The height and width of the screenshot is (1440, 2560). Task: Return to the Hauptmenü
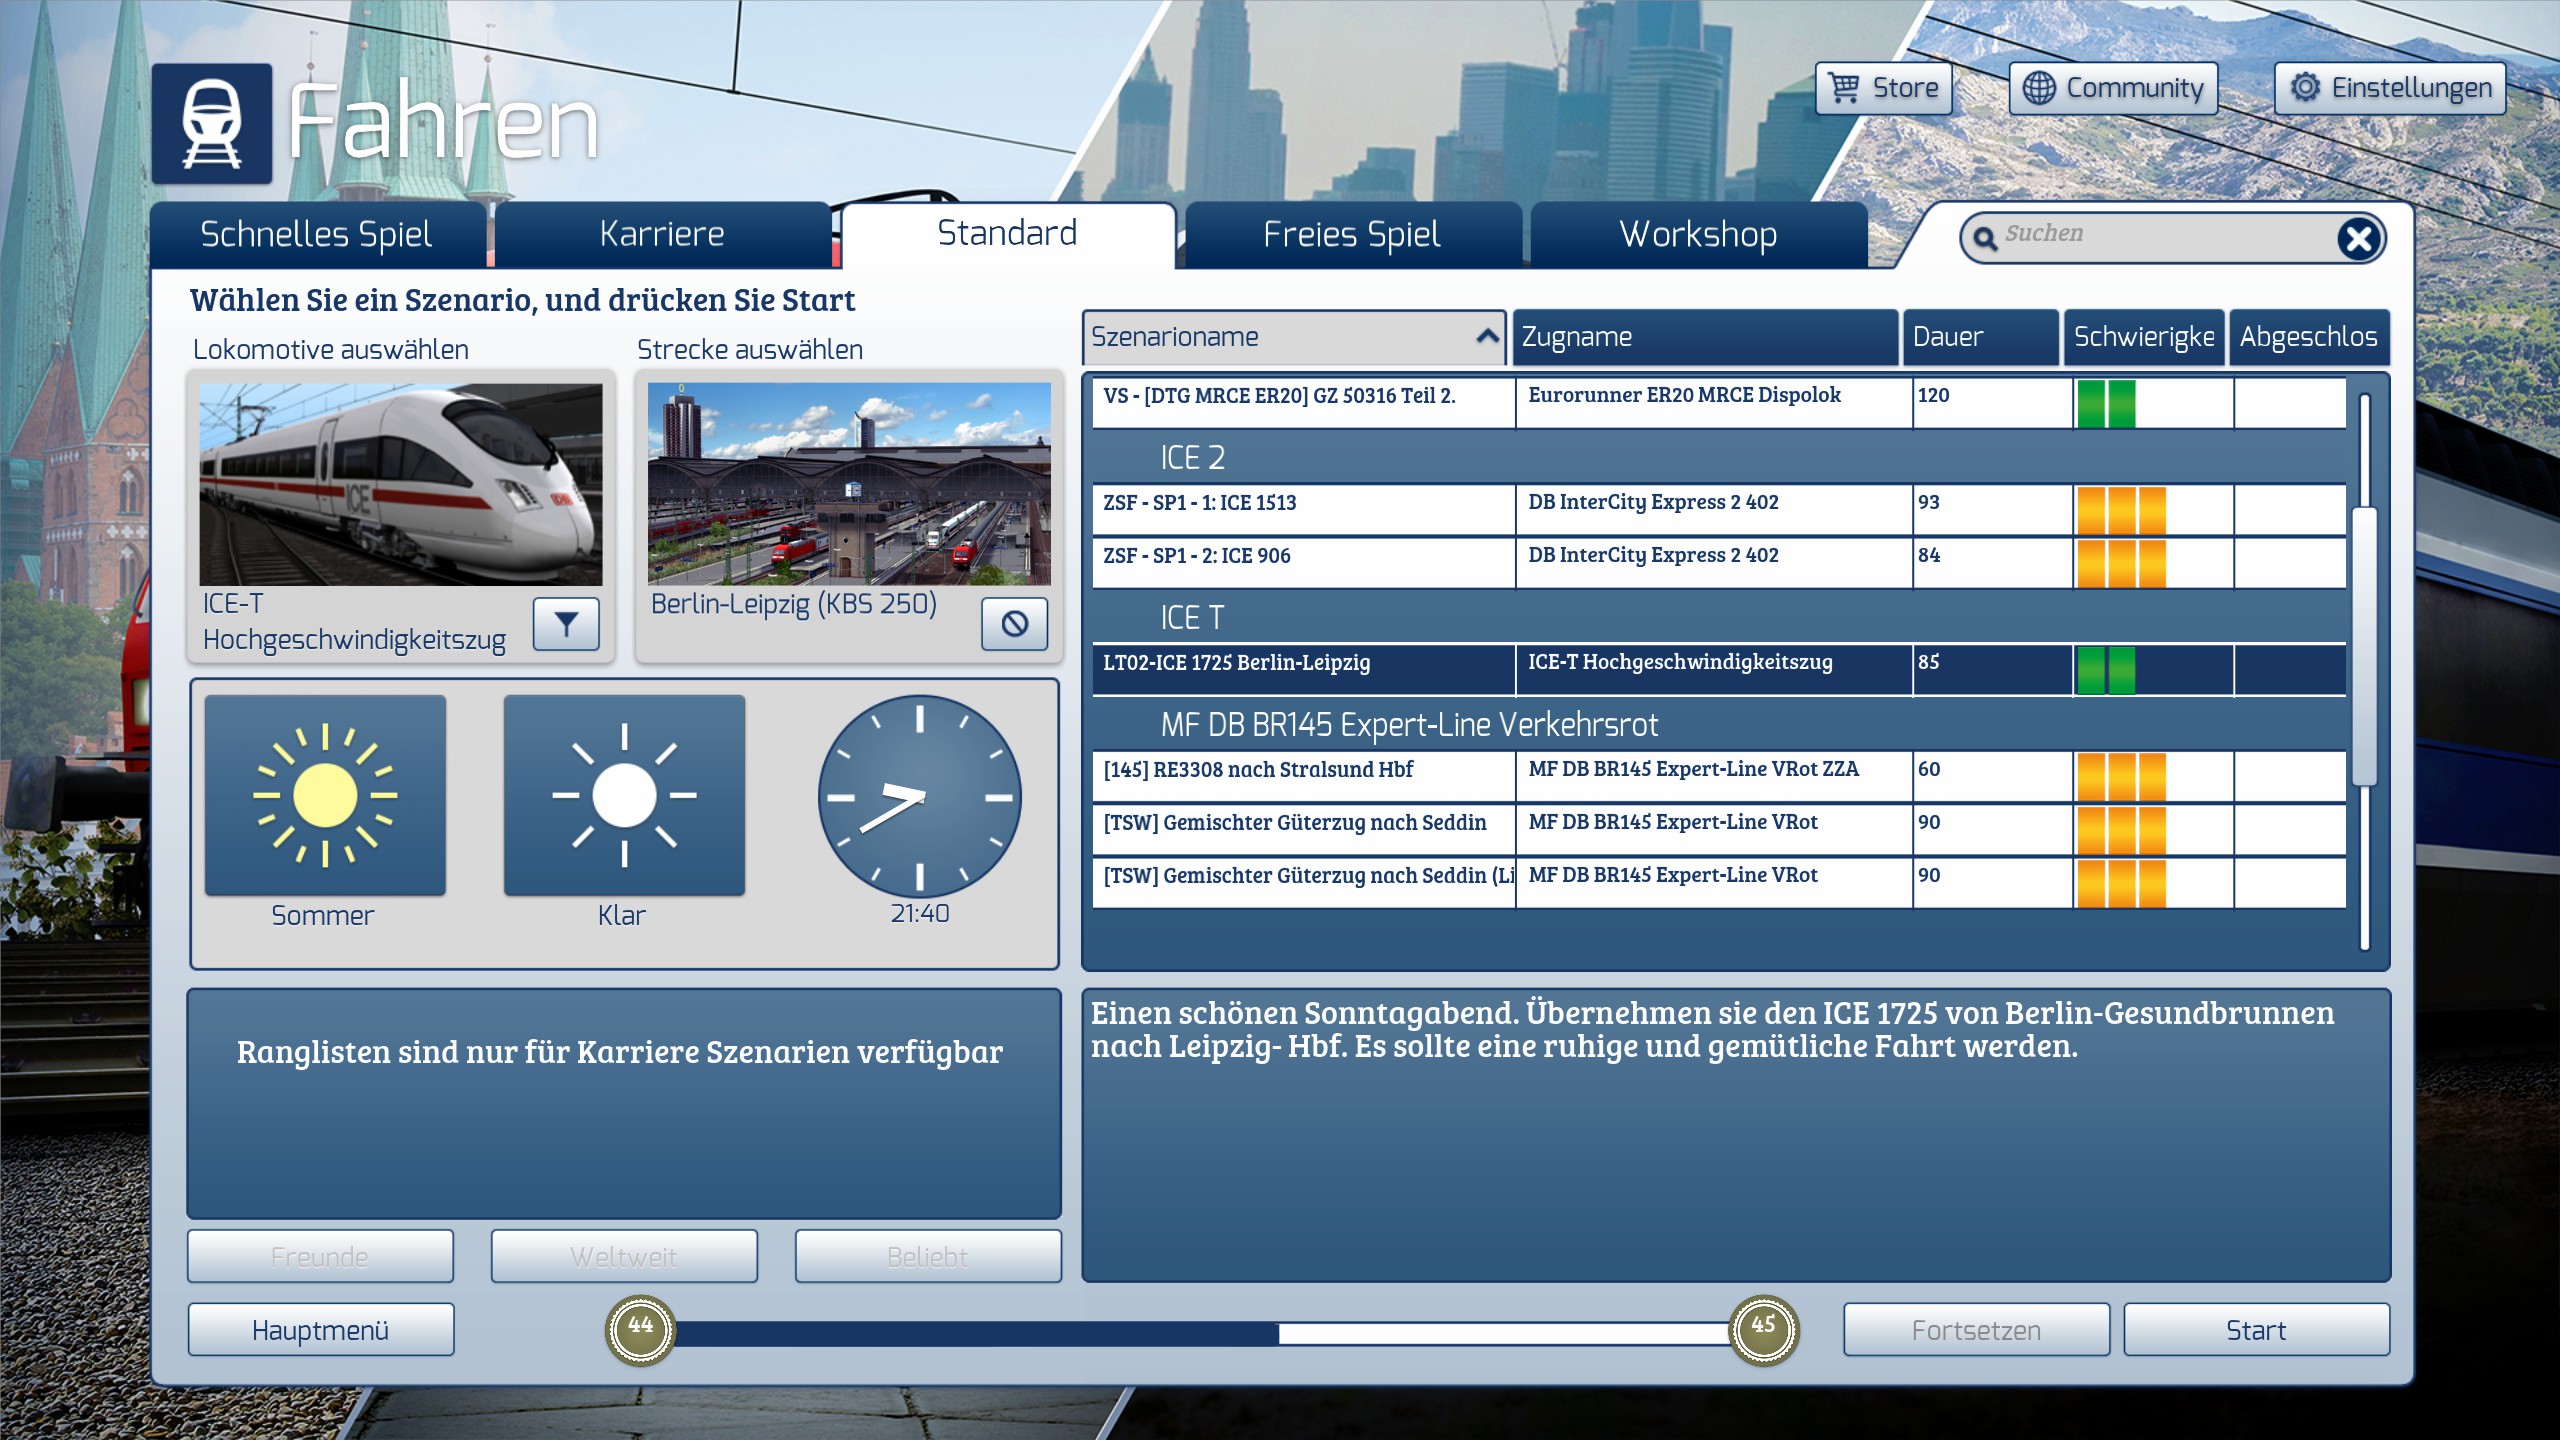(320, 1330)
